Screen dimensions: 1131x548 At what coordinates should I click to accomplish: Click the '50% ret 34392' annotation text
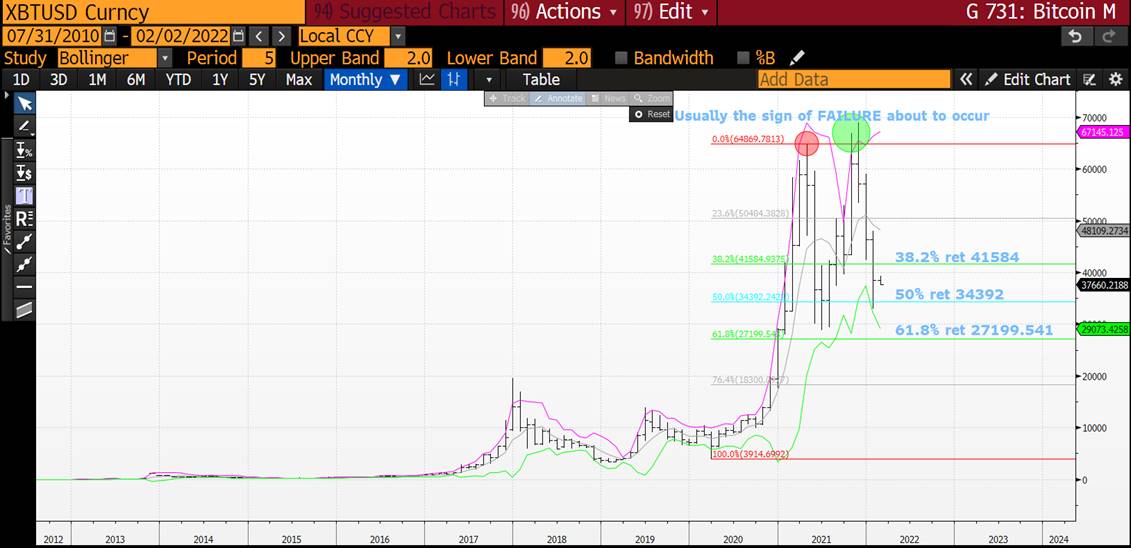click(949, 294)
